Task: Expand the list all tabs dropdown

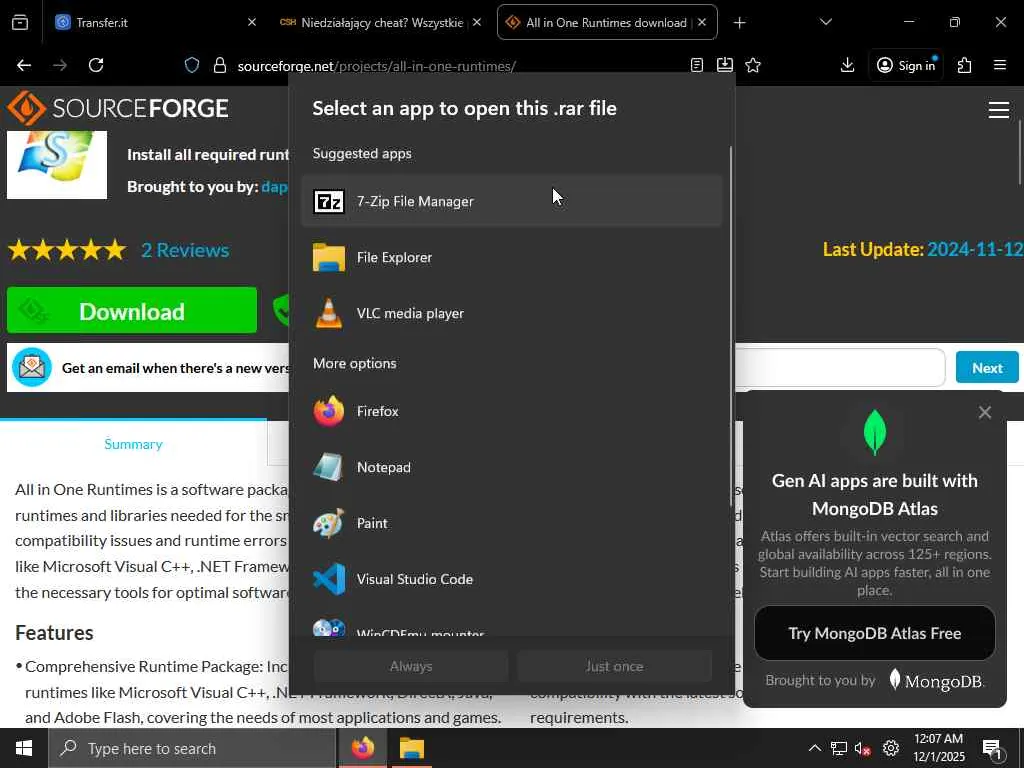Action: point(825,22)
